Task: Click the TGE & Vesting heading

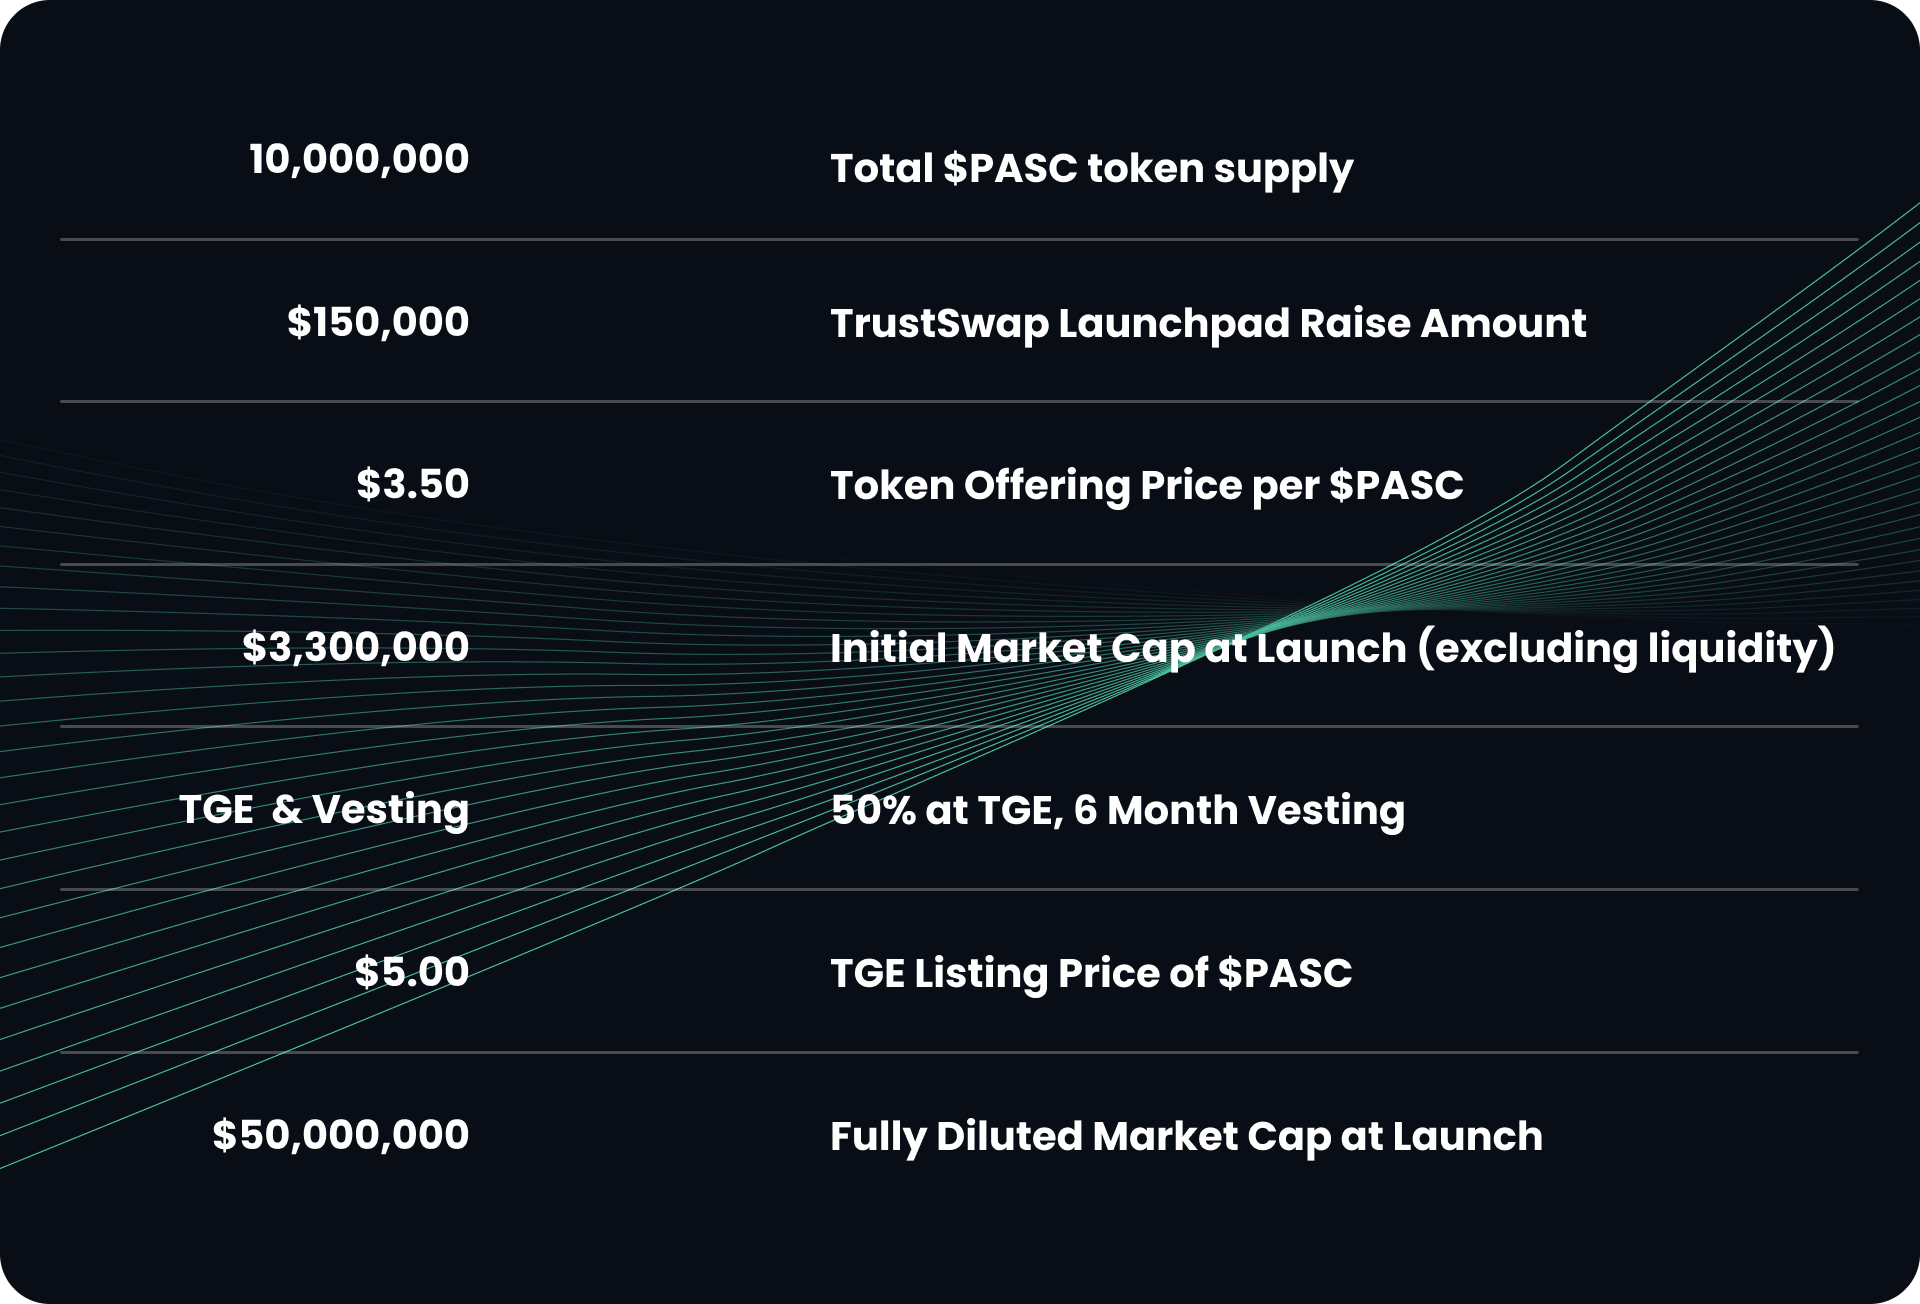Action: pyautogui.click(x=324, y=810)
